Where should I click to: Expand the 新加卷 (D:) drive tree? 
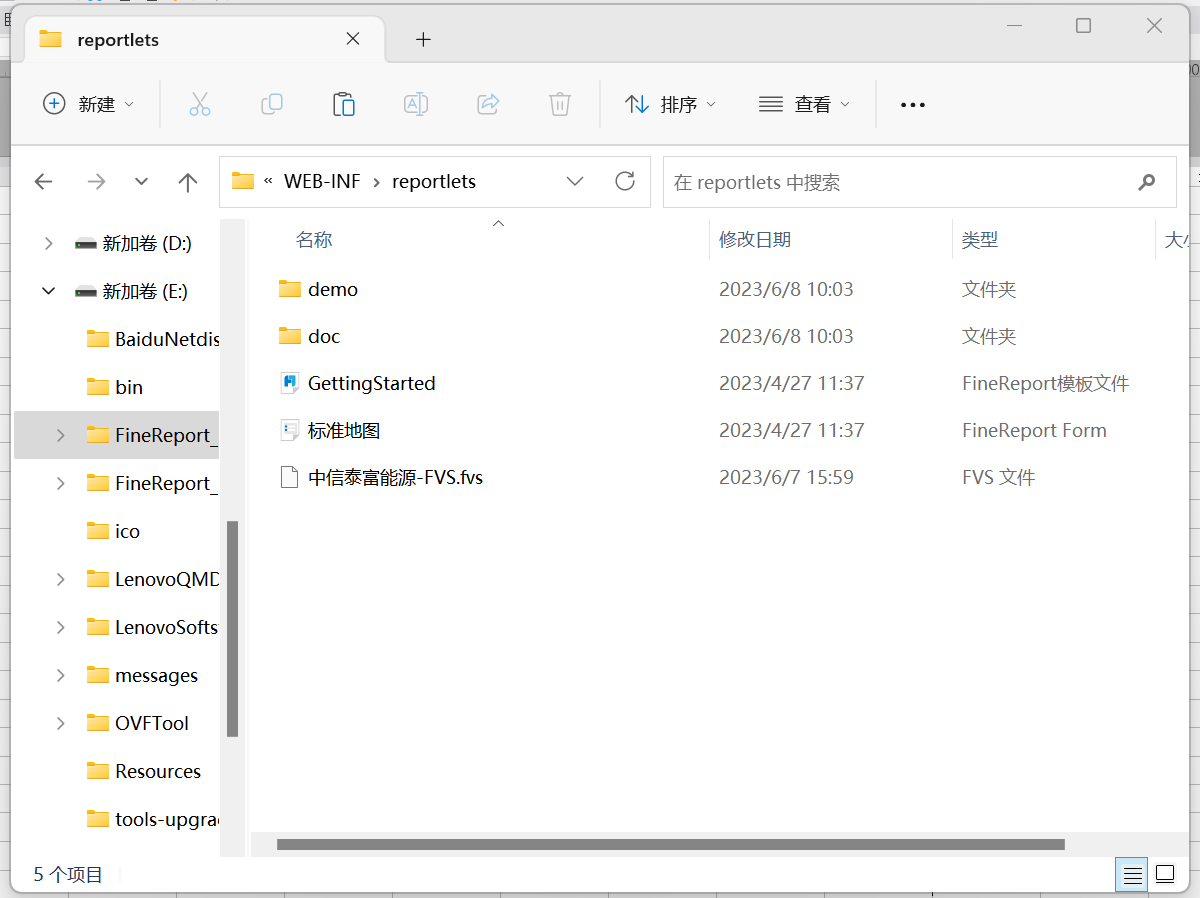tap(48, 243)
